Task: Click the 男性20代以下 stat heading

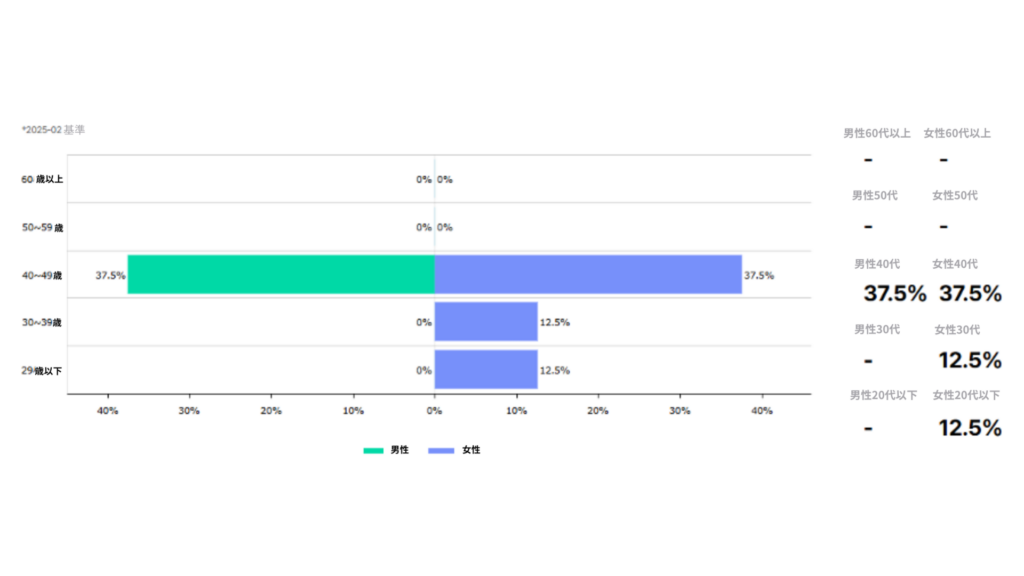Action: click(883, 395)
